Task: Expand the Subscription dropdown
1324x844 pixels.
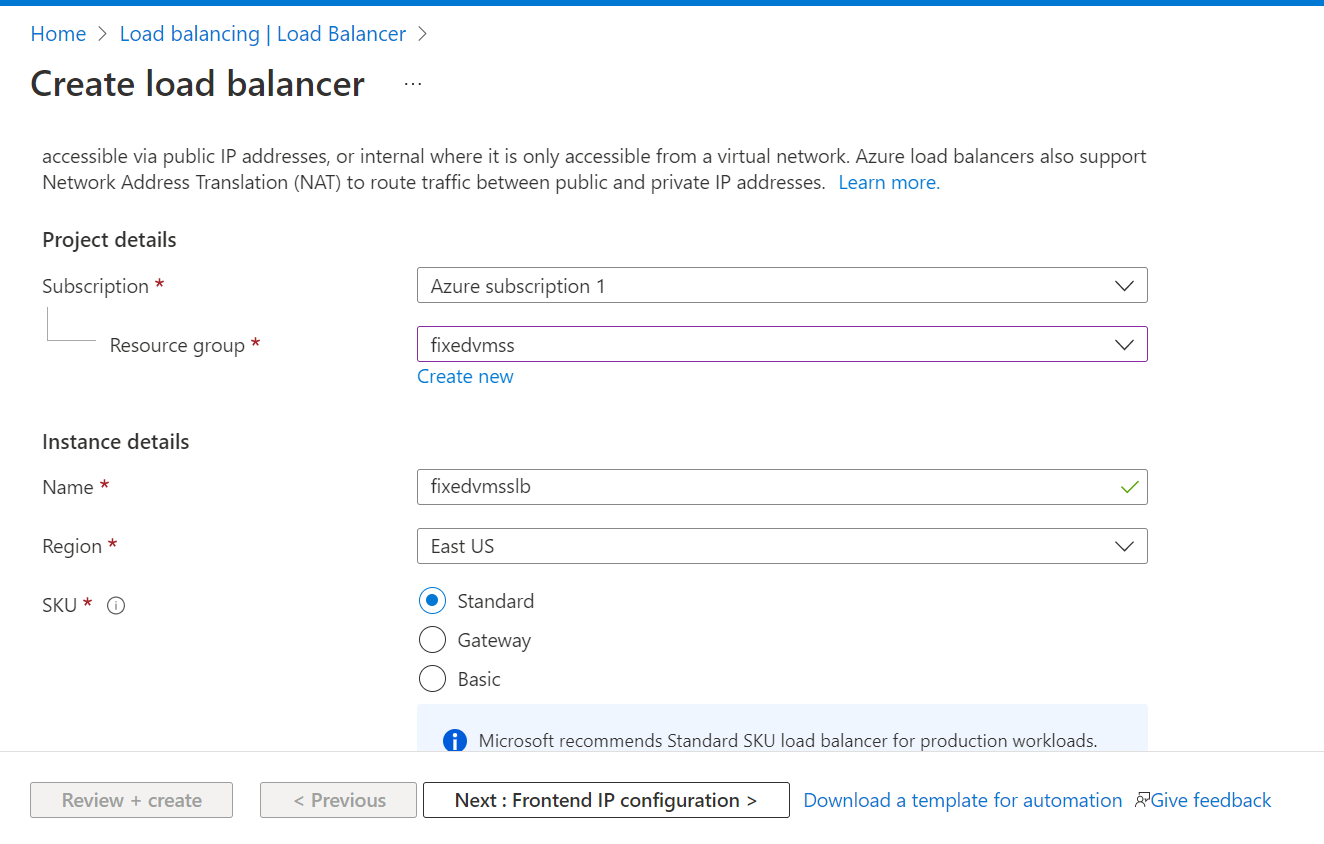Action: (781, 286)
